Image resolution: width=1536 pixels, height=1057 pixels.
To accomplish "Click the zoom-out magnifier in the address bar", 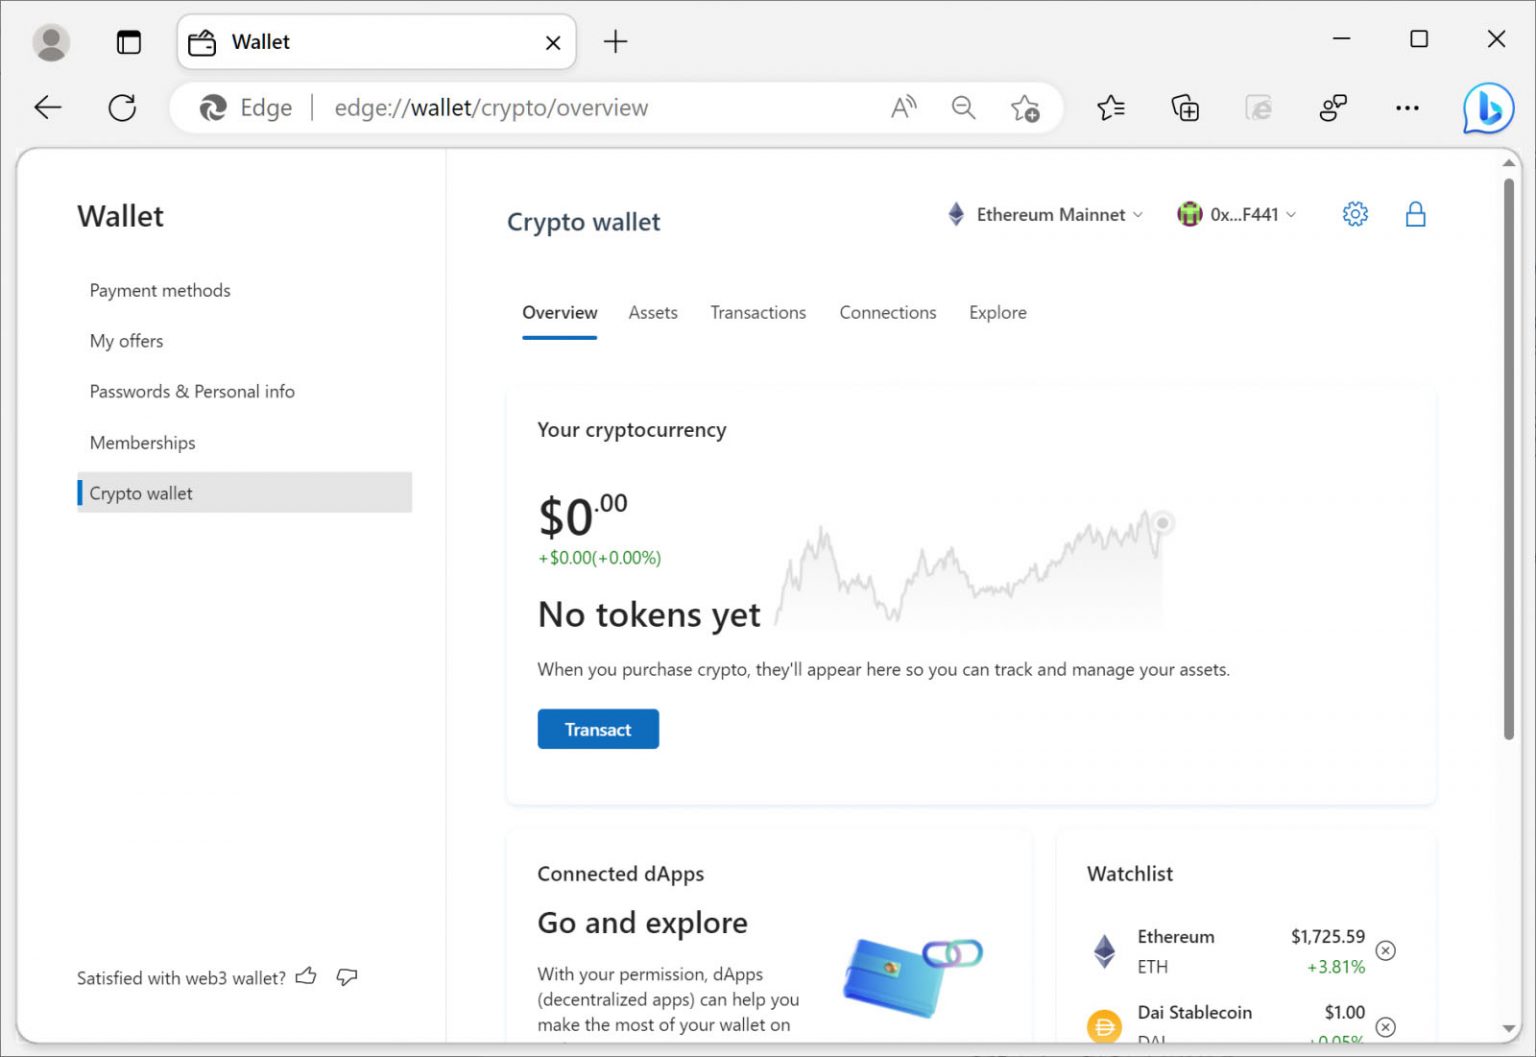I will click(963, 106).
